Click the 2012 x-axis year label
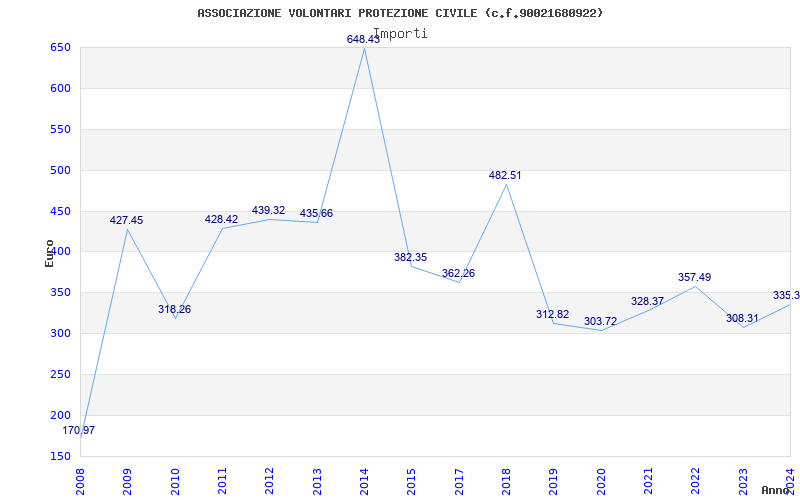The height and width of the screenshot is (500, 800). 270,482
